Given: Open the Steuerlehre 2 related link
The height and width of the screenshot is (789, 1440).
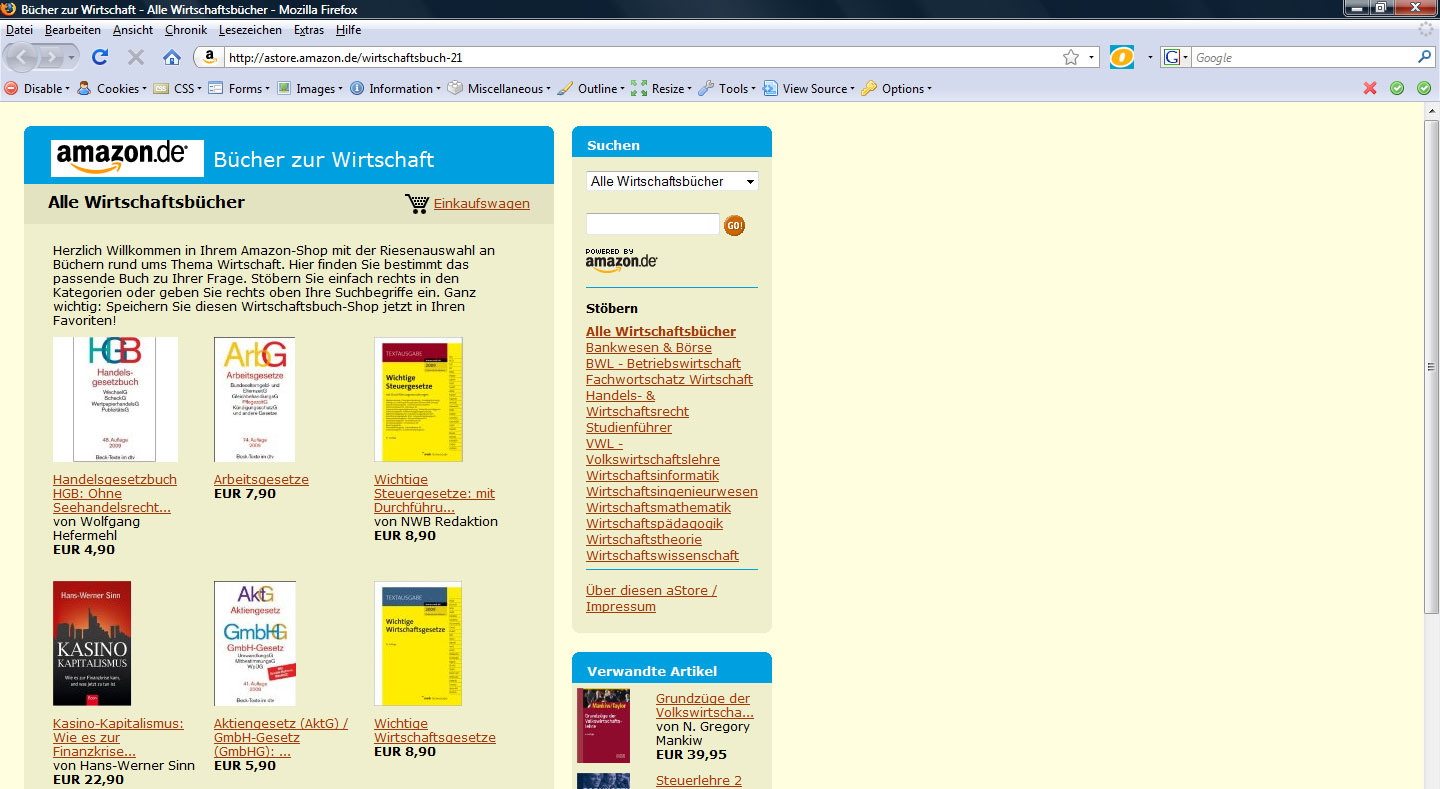Looking at the screenshot, I should (x=699, y=780).
